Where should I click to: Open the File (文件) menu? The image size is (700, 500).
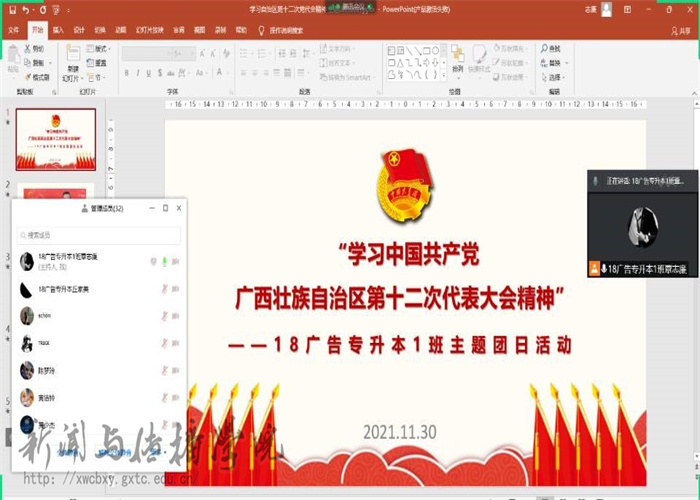coord(14,30)
